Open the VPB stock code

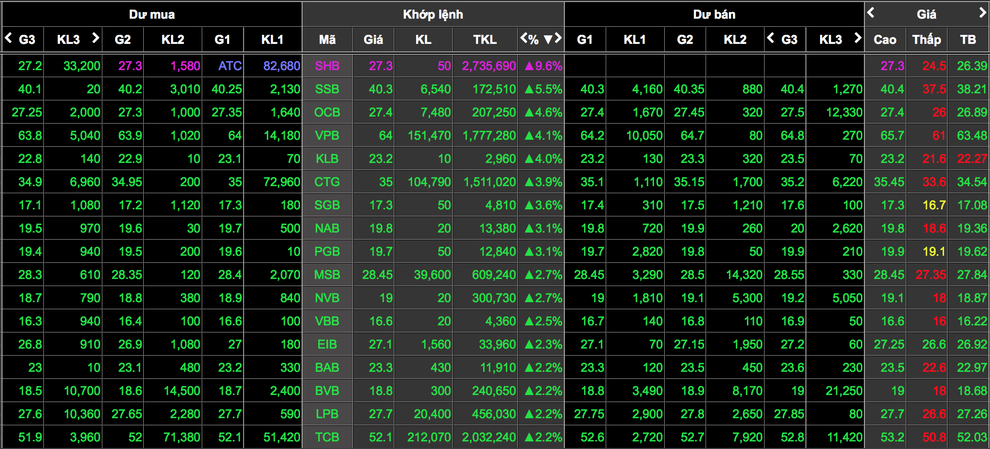[328, 136]
